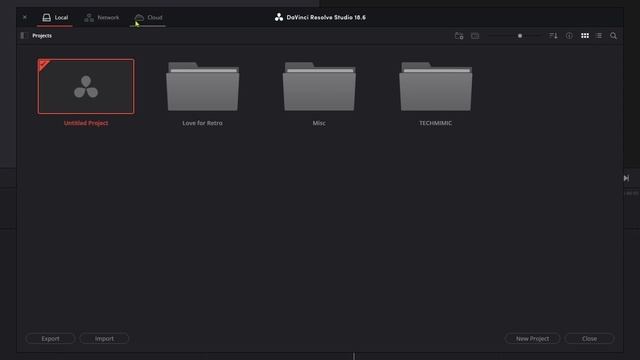The image size is (640, 360).
Task: Open the Cloud project library tab
Action: pyautogui.click(x=149, y=18)
